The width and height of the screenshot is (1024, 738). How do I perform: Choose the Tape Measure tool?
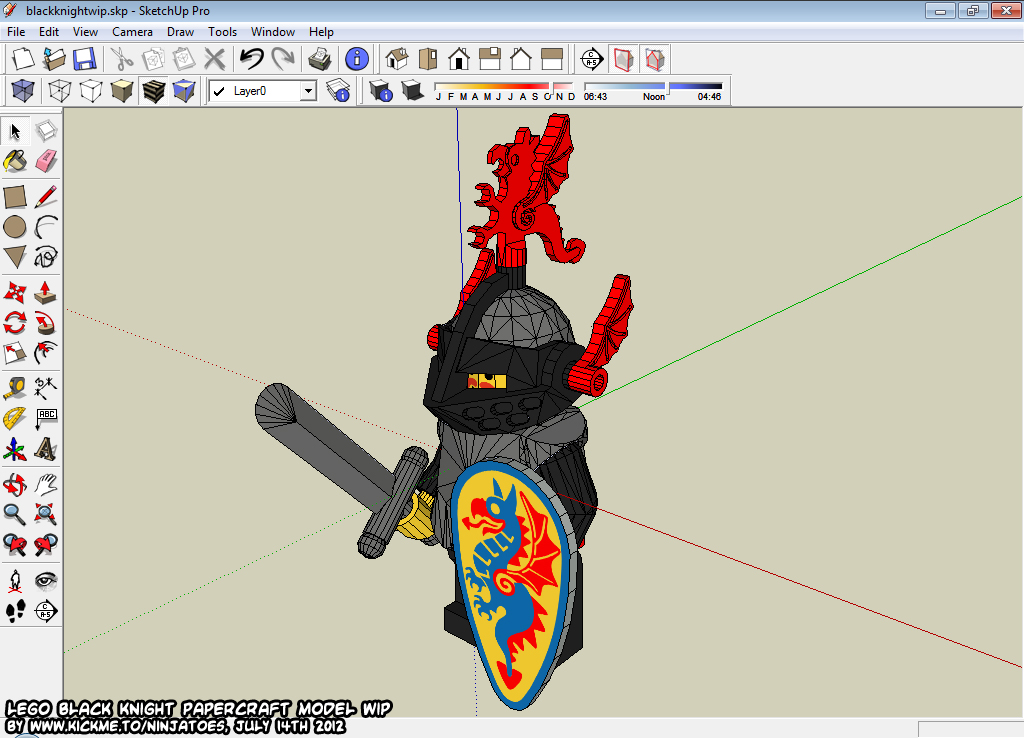(14, 386)
